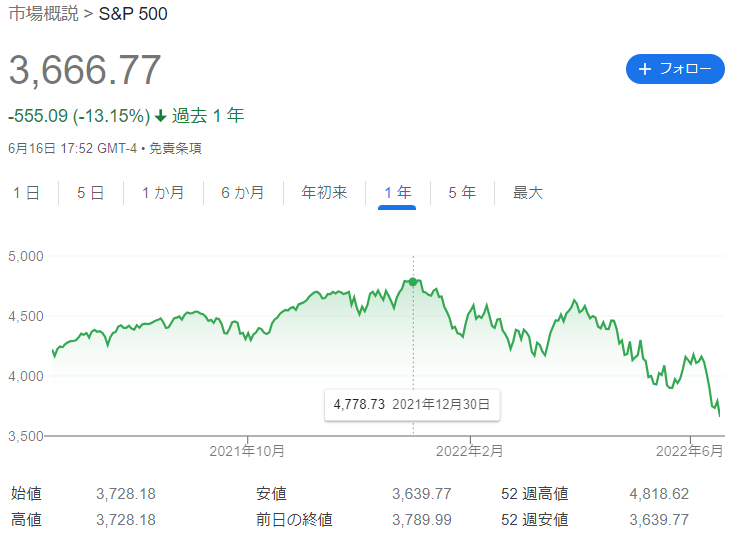742x536 pixels.
Task: Click the 2021年10月 axis label
Action: (x=247, y=451)
